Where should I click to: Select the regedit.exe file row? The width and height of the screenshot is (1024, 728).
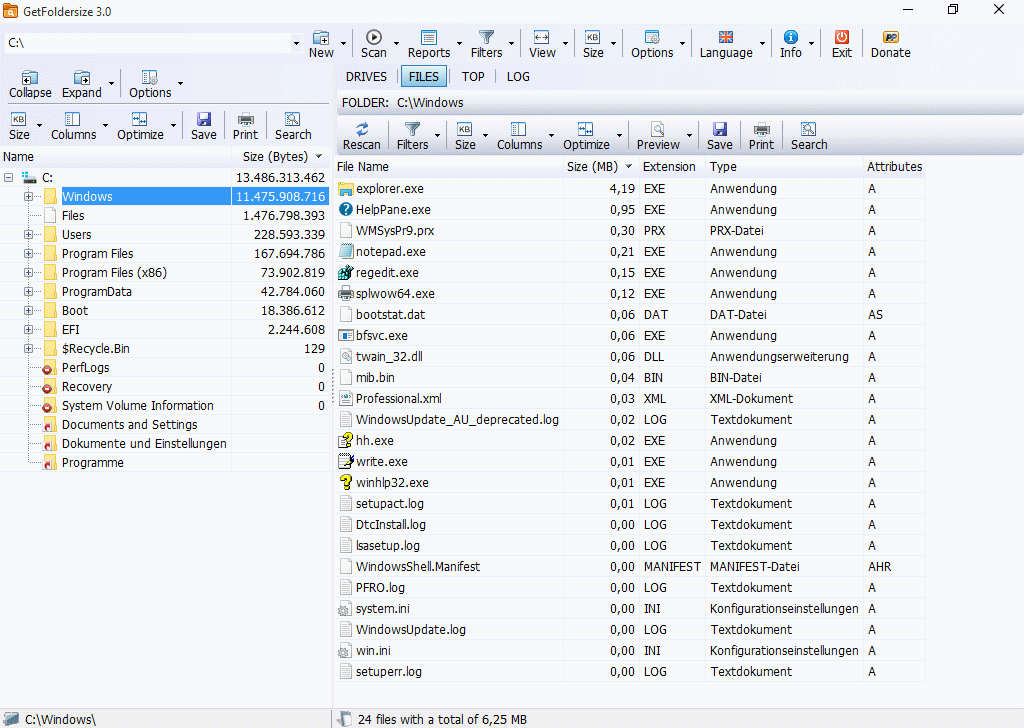[x=630, y=272]
